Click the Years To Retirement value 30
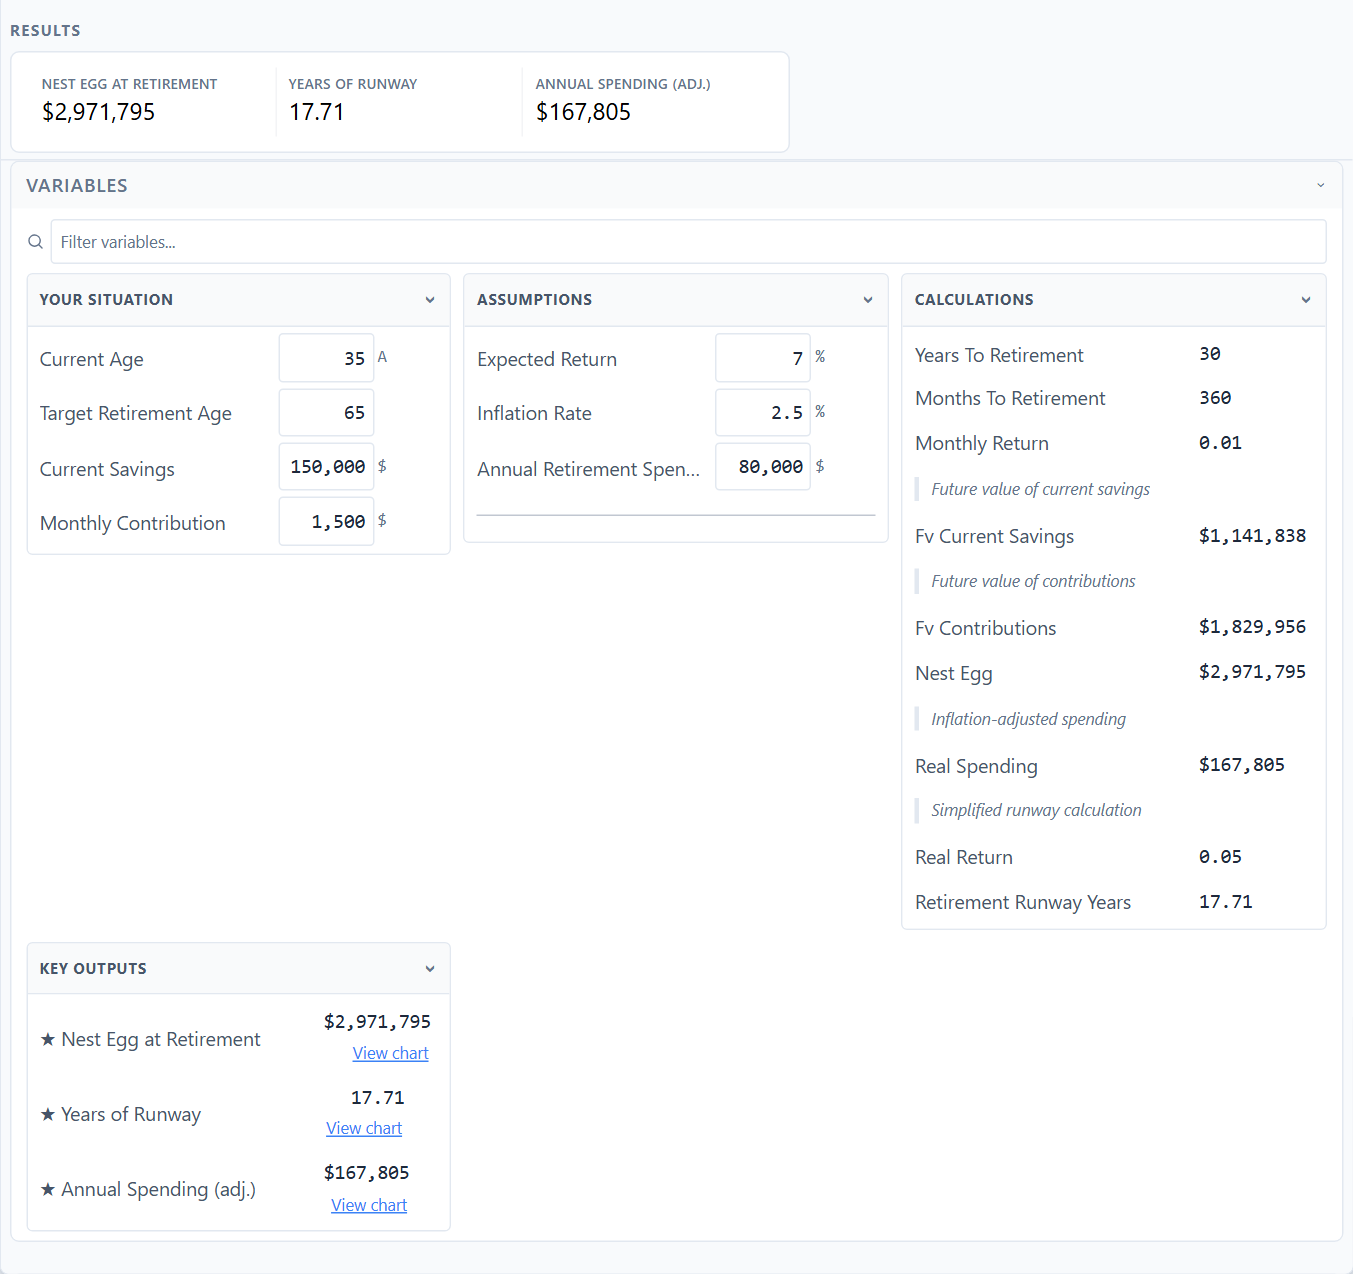 (1209, 354)
